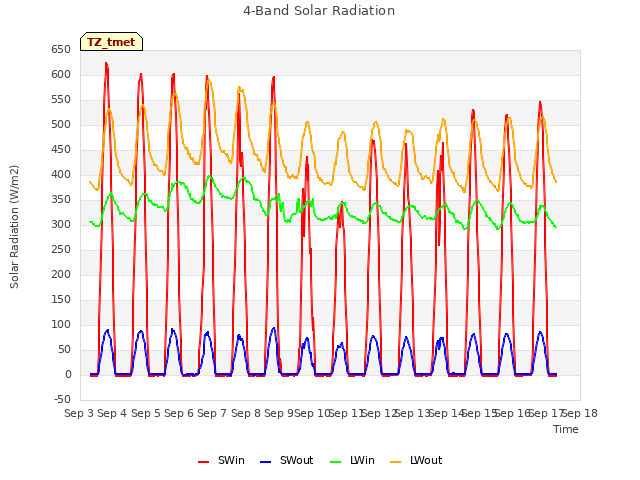This screenshot has width=640, height=480.
Task: Click the Sep 5 x-axis label
Action: tap(146, 413)
